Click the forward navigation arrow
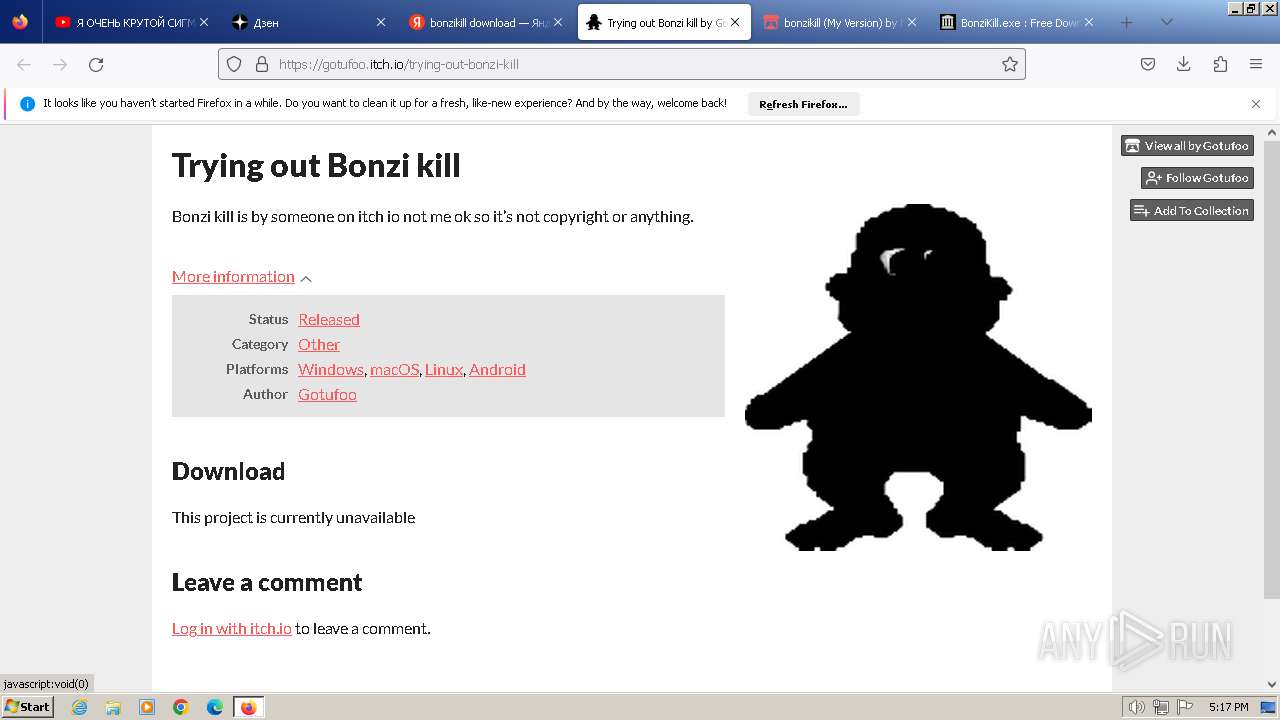 click(x=60, y=64)
